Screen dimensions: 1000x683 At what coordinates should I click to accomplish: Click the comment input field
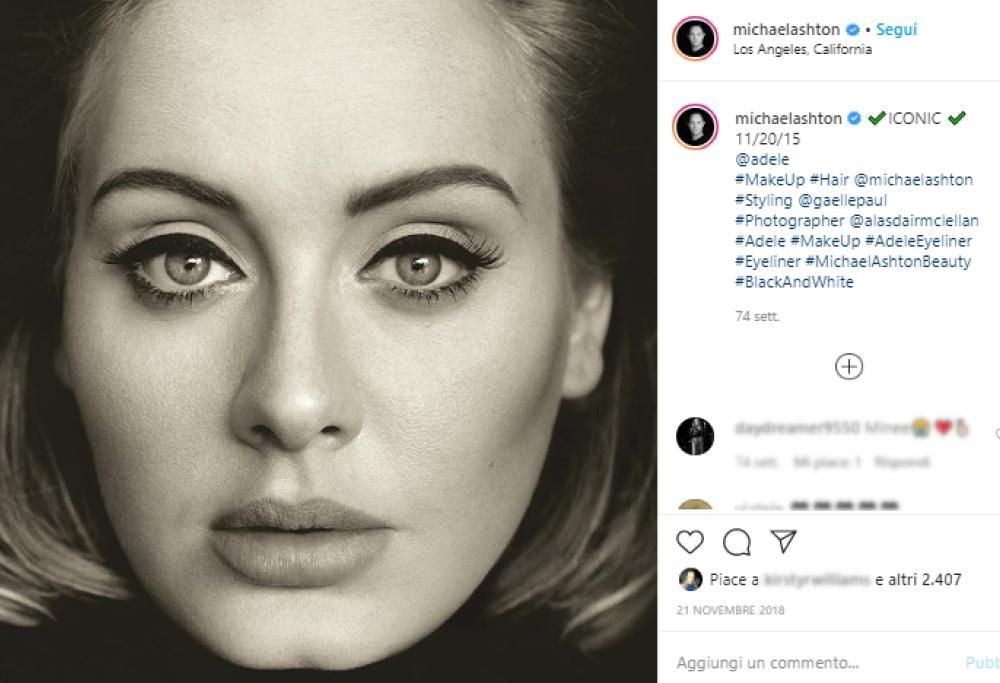pyautogui.click(x=800, y=662)
